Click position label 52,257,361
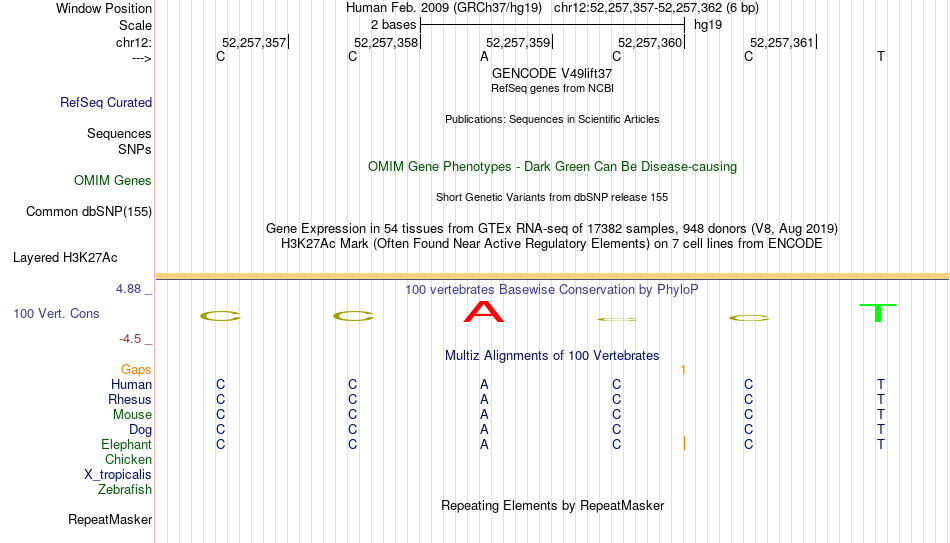950x543 pixels. [x=782, y=42]
